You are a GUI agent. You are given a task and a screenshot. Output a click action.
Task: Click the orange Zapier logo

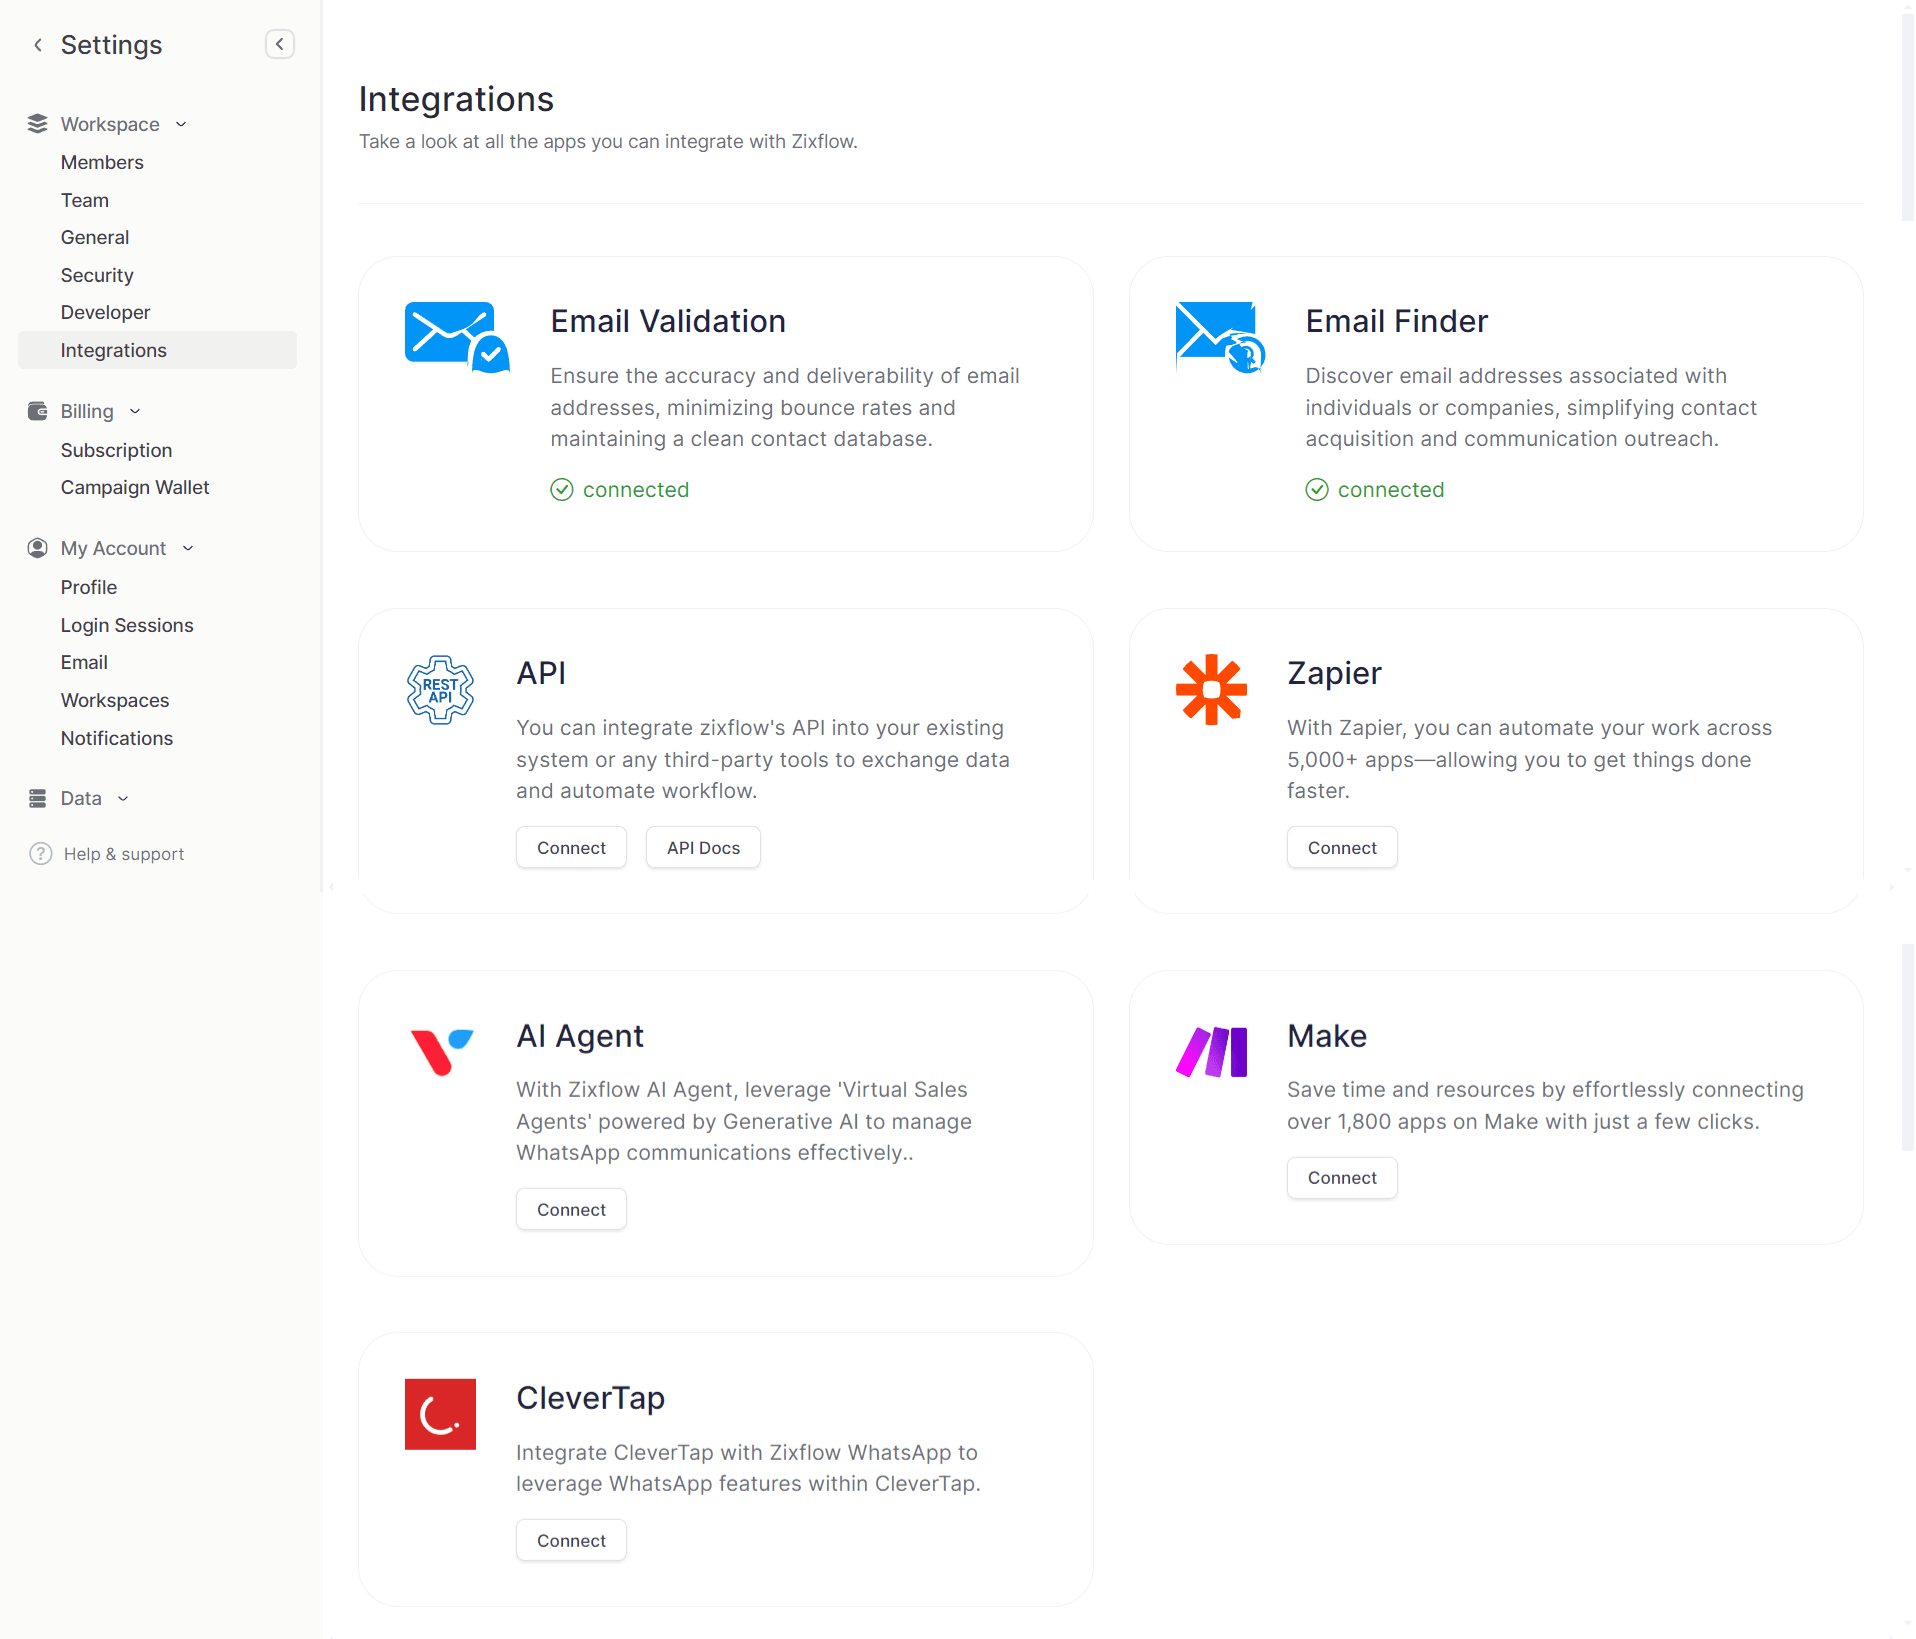[x=1211, y=690]
